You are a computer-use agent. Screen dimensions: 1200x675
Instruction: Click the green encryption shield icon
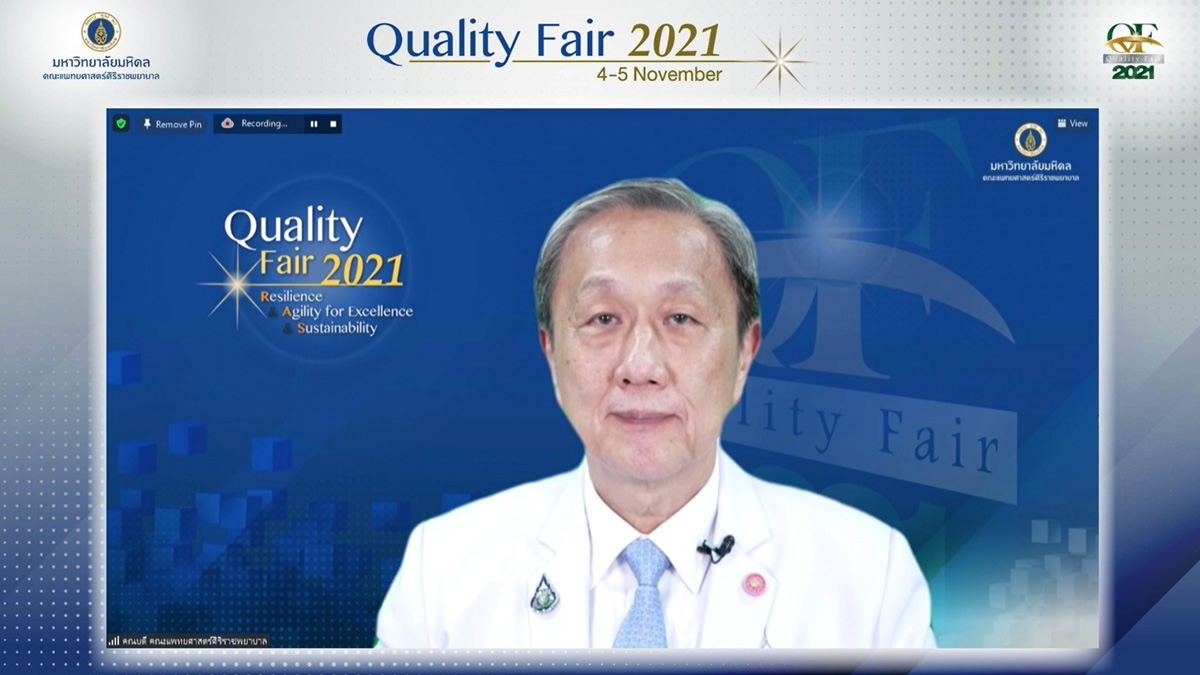click(121, 124)
